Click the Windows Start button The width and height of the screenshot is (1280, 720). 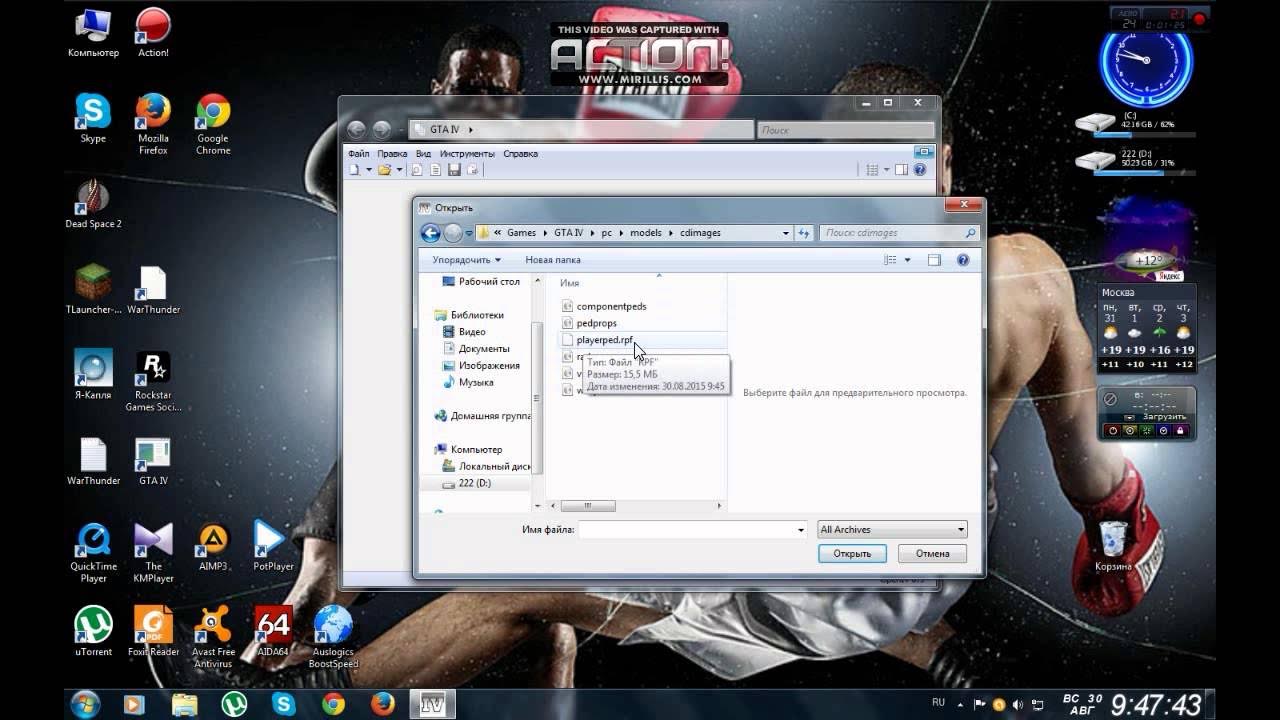[85, 703]
